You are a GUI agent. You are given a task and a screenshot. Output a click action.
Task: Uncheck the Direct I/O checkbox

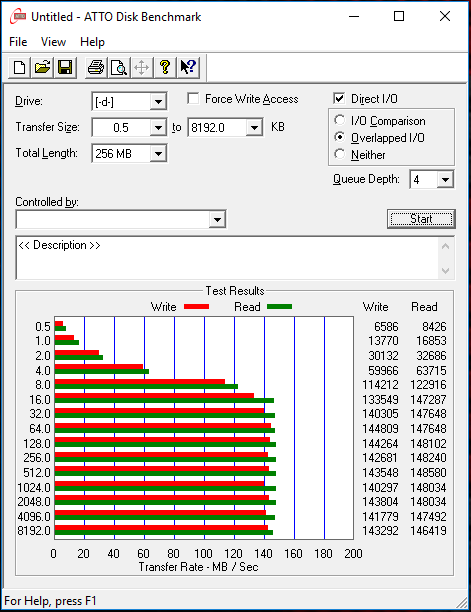pos(339,98)
